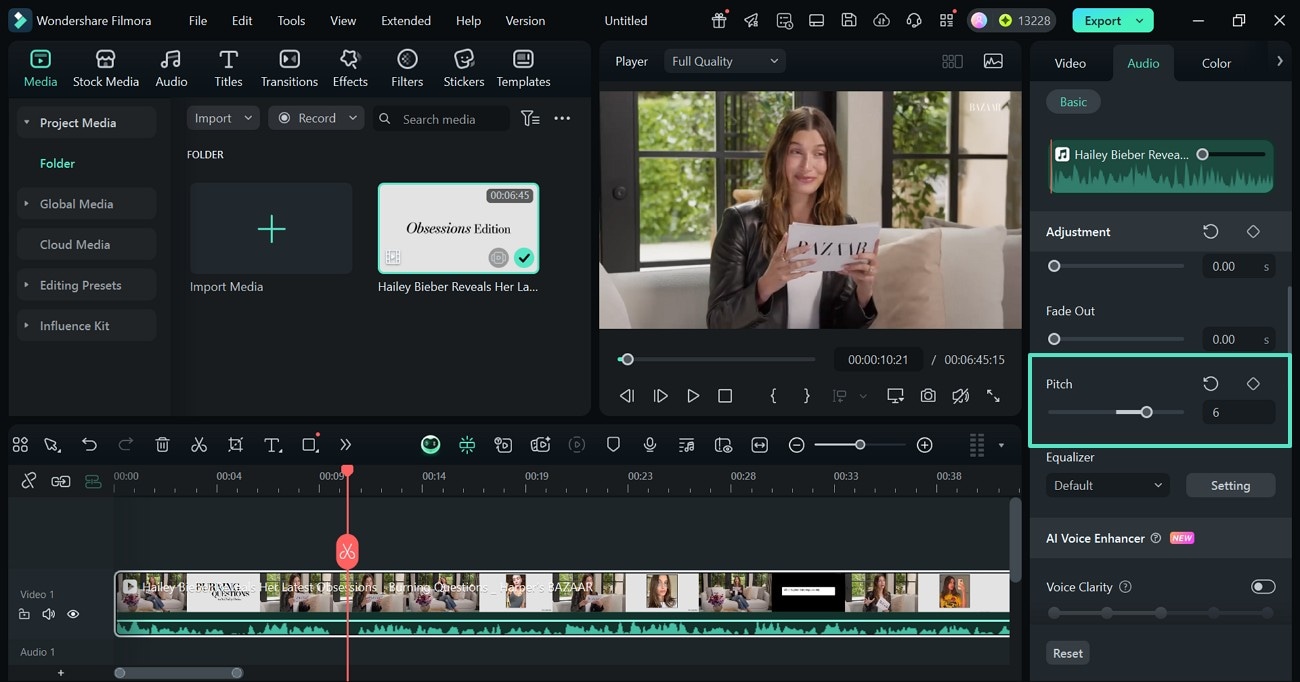Select the Split scissors tool in the timeline toolbar
Image resolution: width=1300 pixels, height=682 pixels.
point(198,444)
